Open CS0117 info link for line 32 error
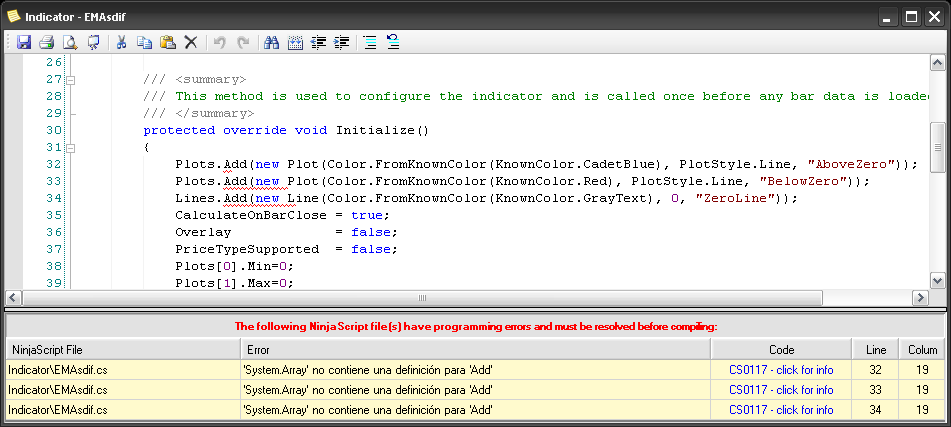The width and height of the screenshot is (951, 427). (x=780, y=371)
